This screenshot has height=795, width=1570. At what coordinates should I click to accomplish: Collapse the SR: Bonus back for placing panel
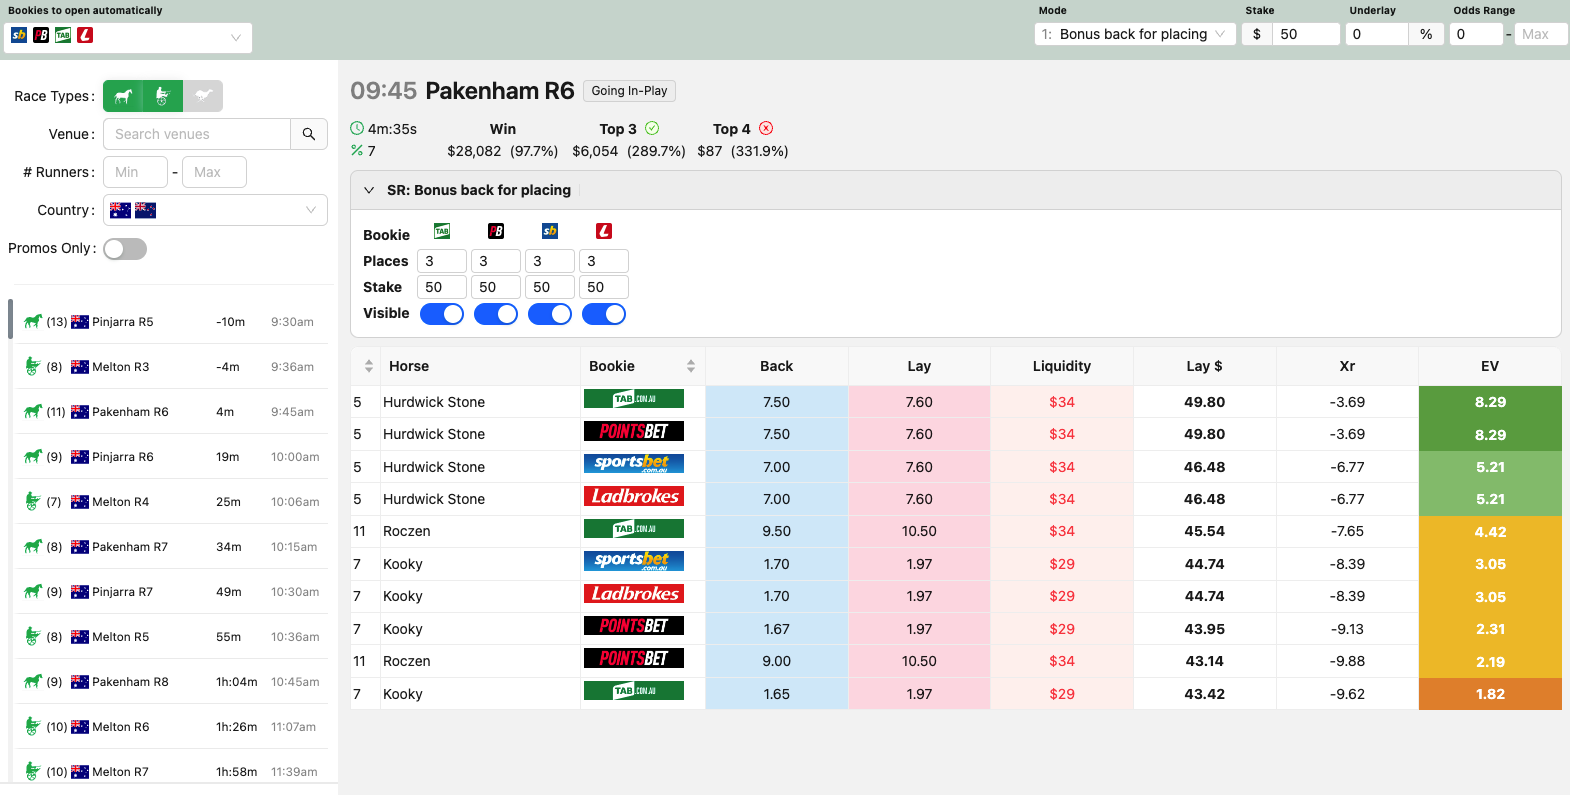point(369,190)
